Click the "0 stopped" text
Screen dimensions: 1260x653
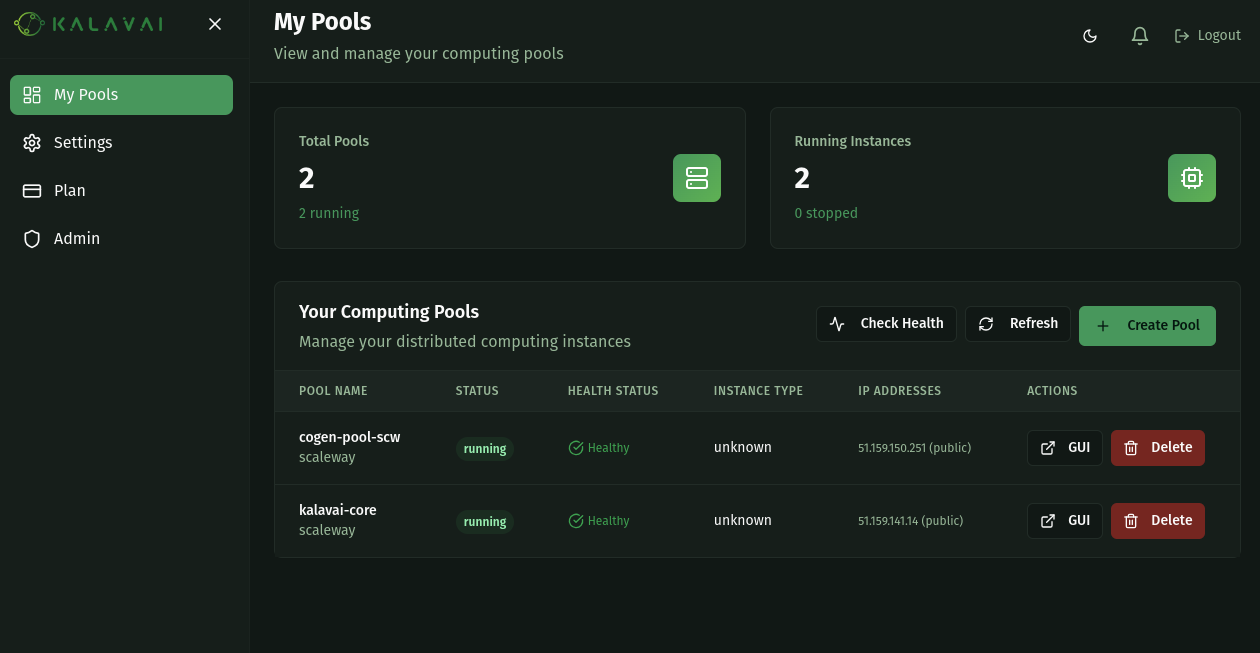tap(826, 213)
